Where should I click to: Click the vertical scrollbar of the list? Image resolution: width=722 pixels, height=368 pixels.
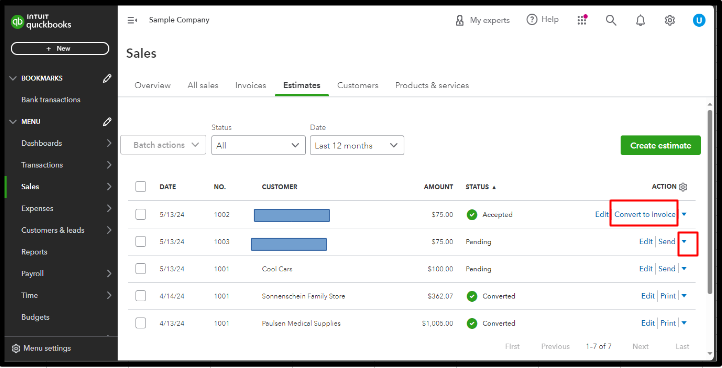pos(710,201)
